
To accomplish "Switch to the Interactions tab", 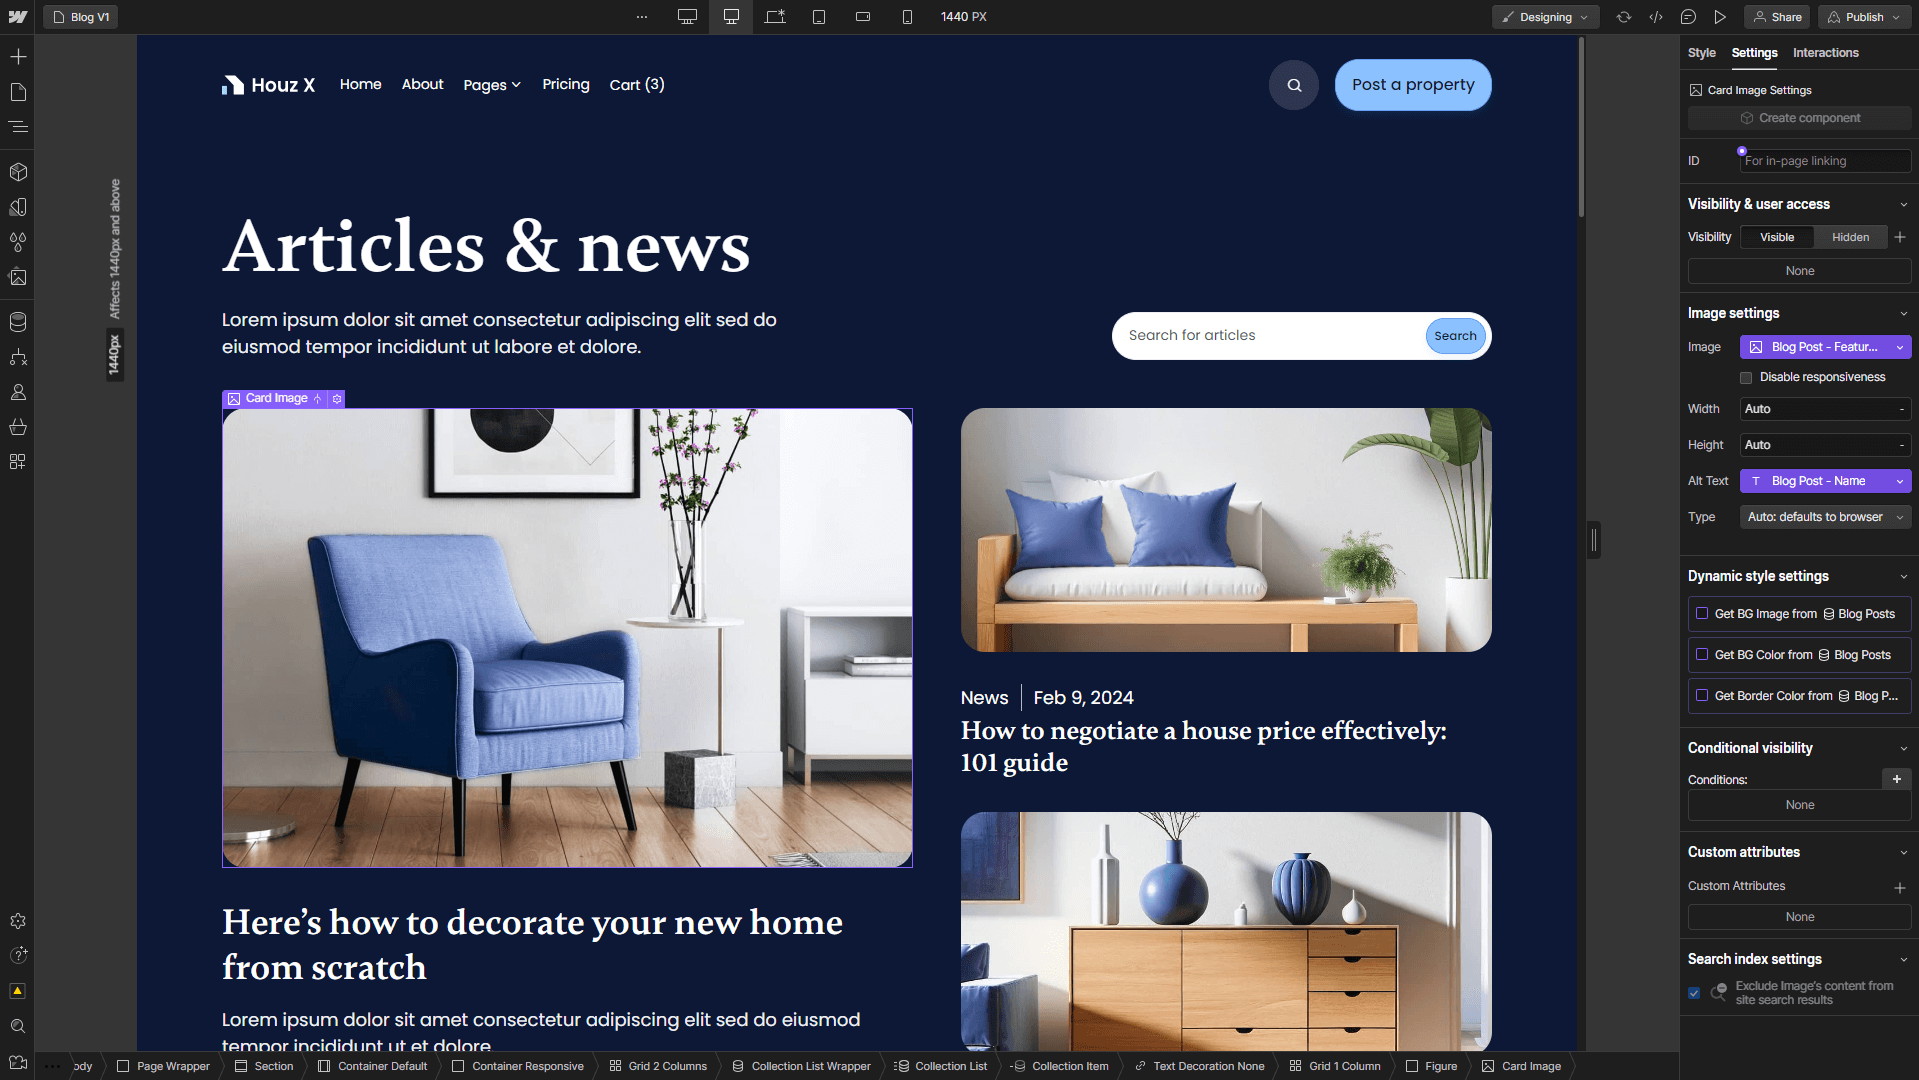I will (1825, 53).
